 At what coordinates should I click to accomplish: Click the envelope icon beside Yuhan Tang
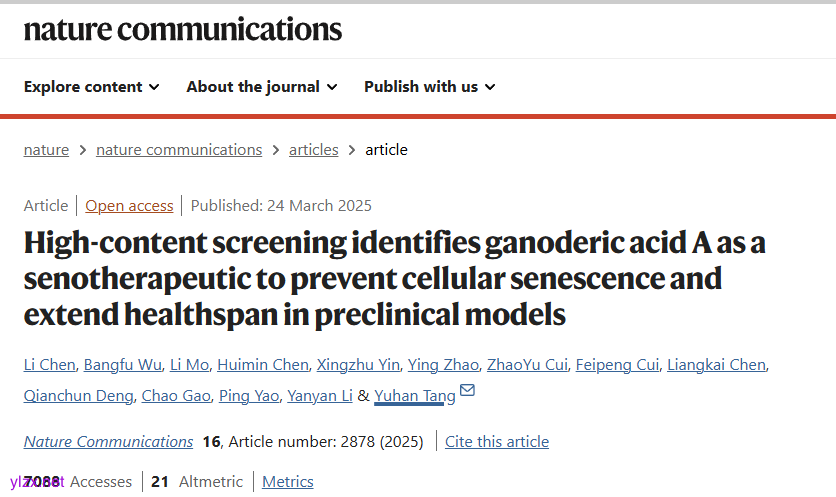[467, 391]
